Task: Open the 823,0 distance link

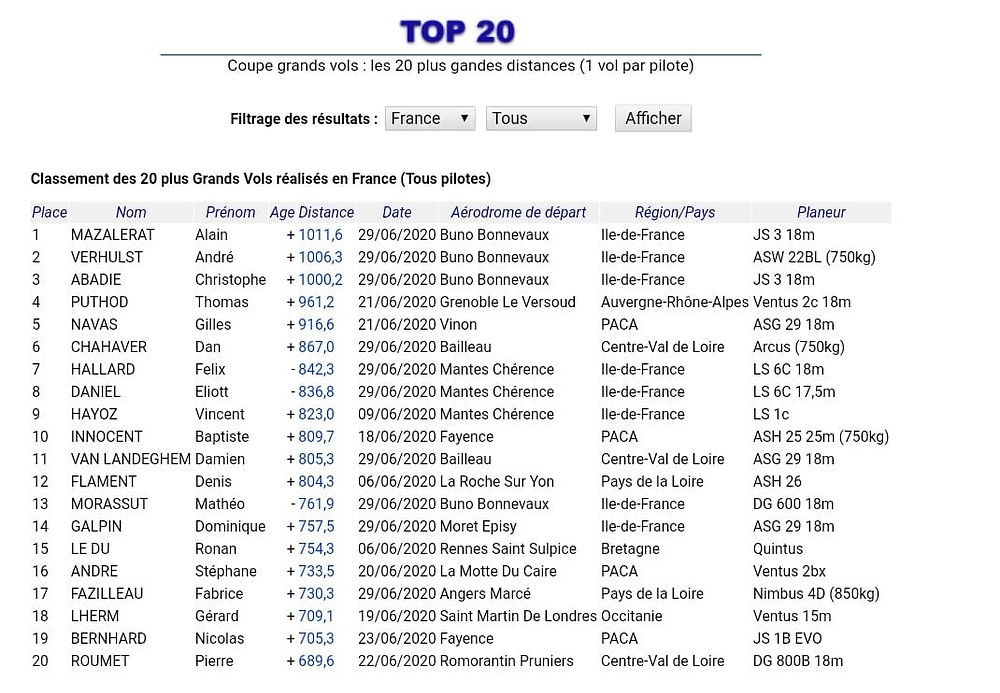Action: 316,414
